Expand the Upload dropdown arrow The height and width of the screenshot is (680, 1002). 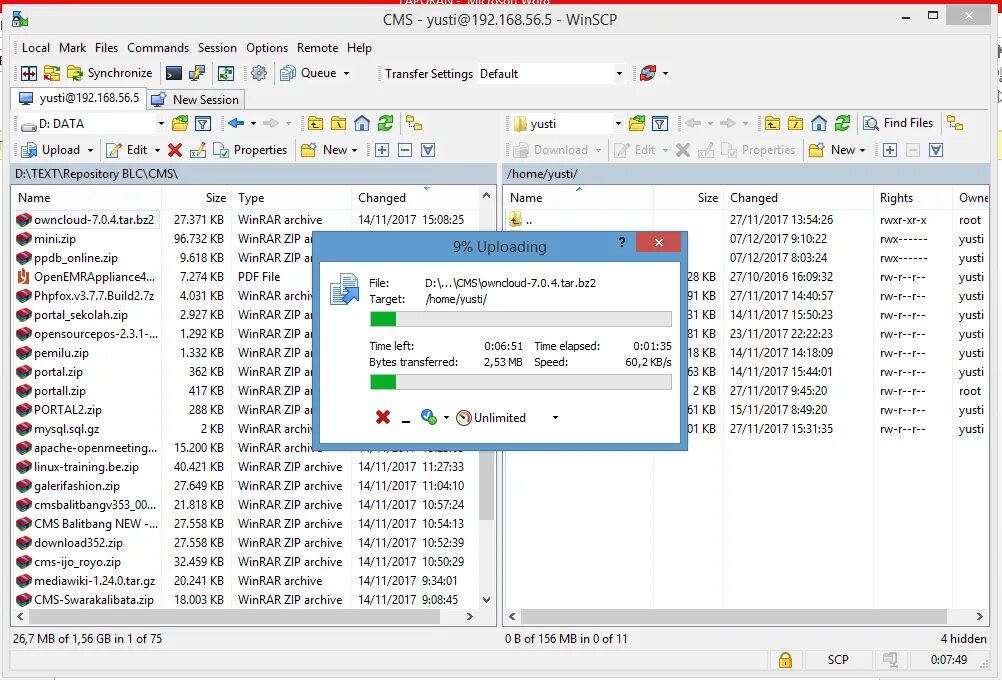tap(90, 150)
